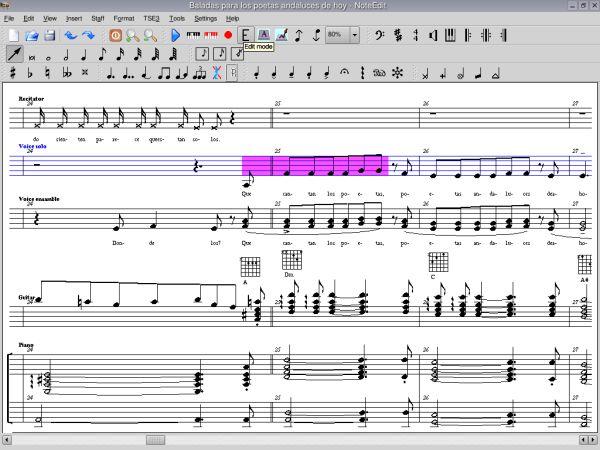Toggle the tied note button

(x=146, y=73)
